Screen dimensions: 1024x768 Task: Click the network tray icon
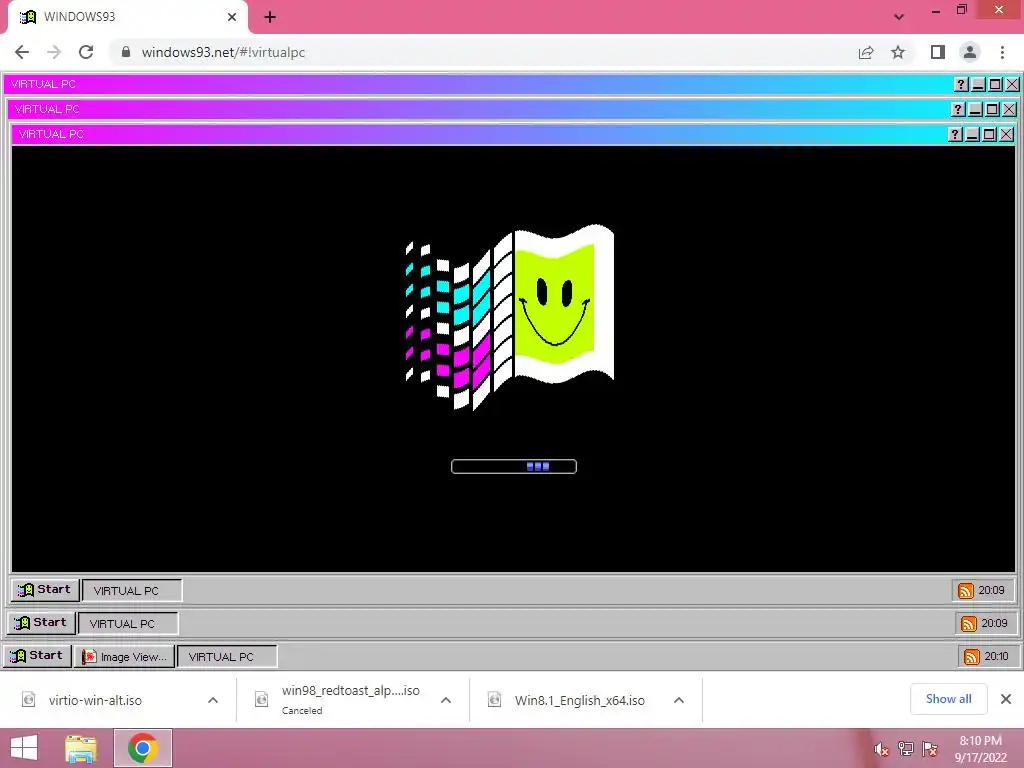906,749
